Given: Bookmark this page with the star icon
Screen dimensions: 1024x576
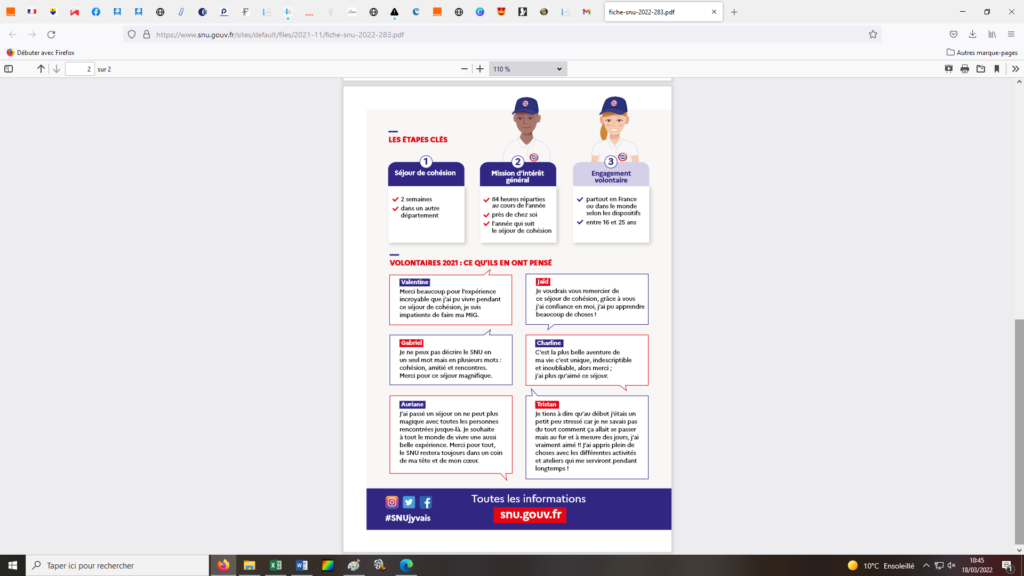Looking at the screenshot, I should 873,33.
